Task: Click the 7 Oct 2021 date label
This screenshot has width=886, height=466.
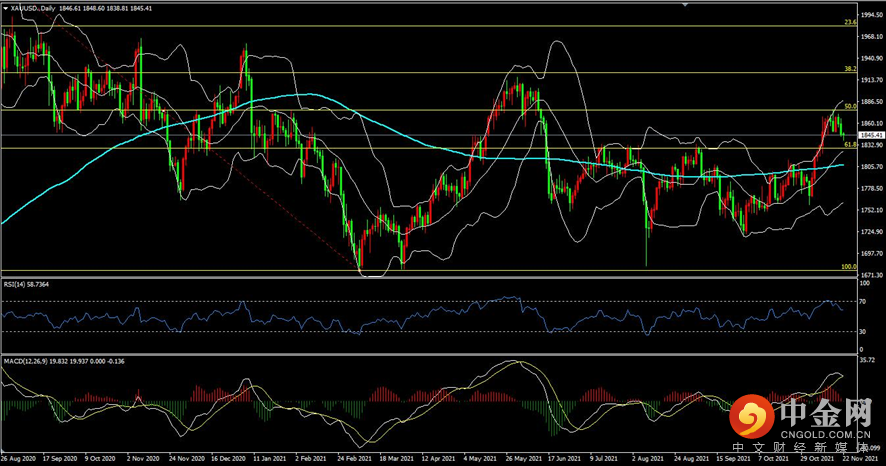Action: [x=773, y=459]
